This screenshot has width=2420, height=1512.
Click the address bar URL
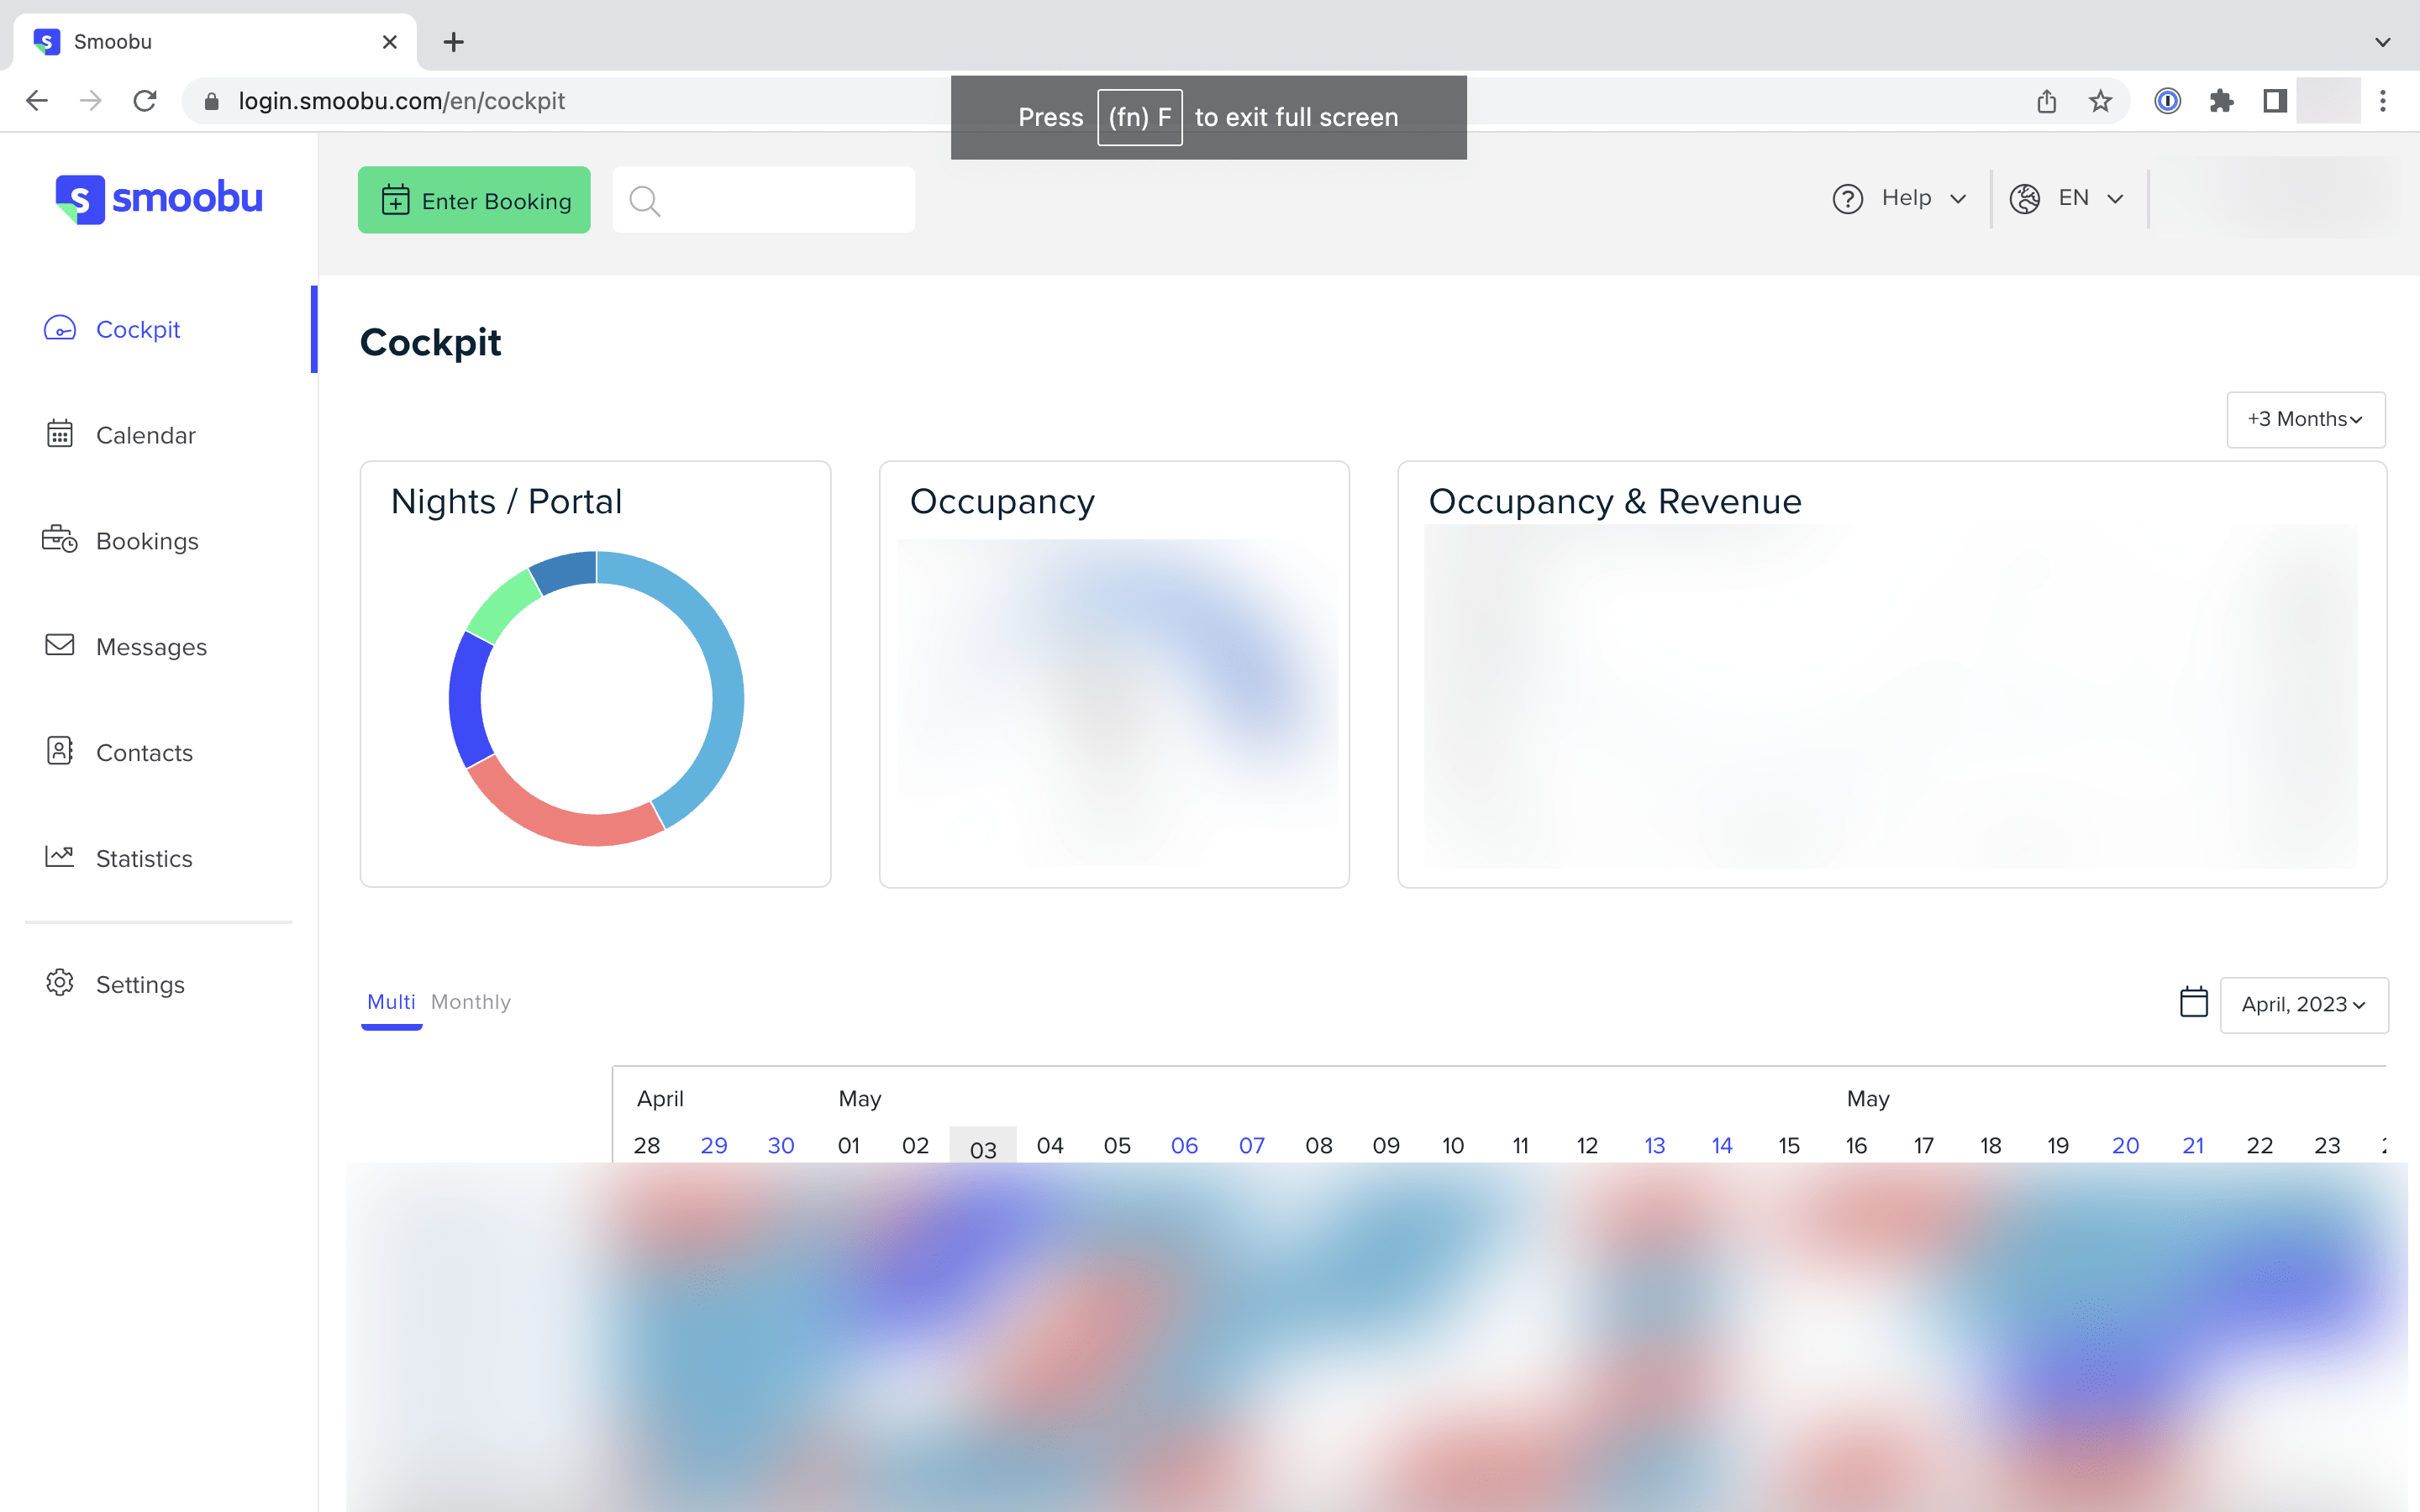pos(401,101)
